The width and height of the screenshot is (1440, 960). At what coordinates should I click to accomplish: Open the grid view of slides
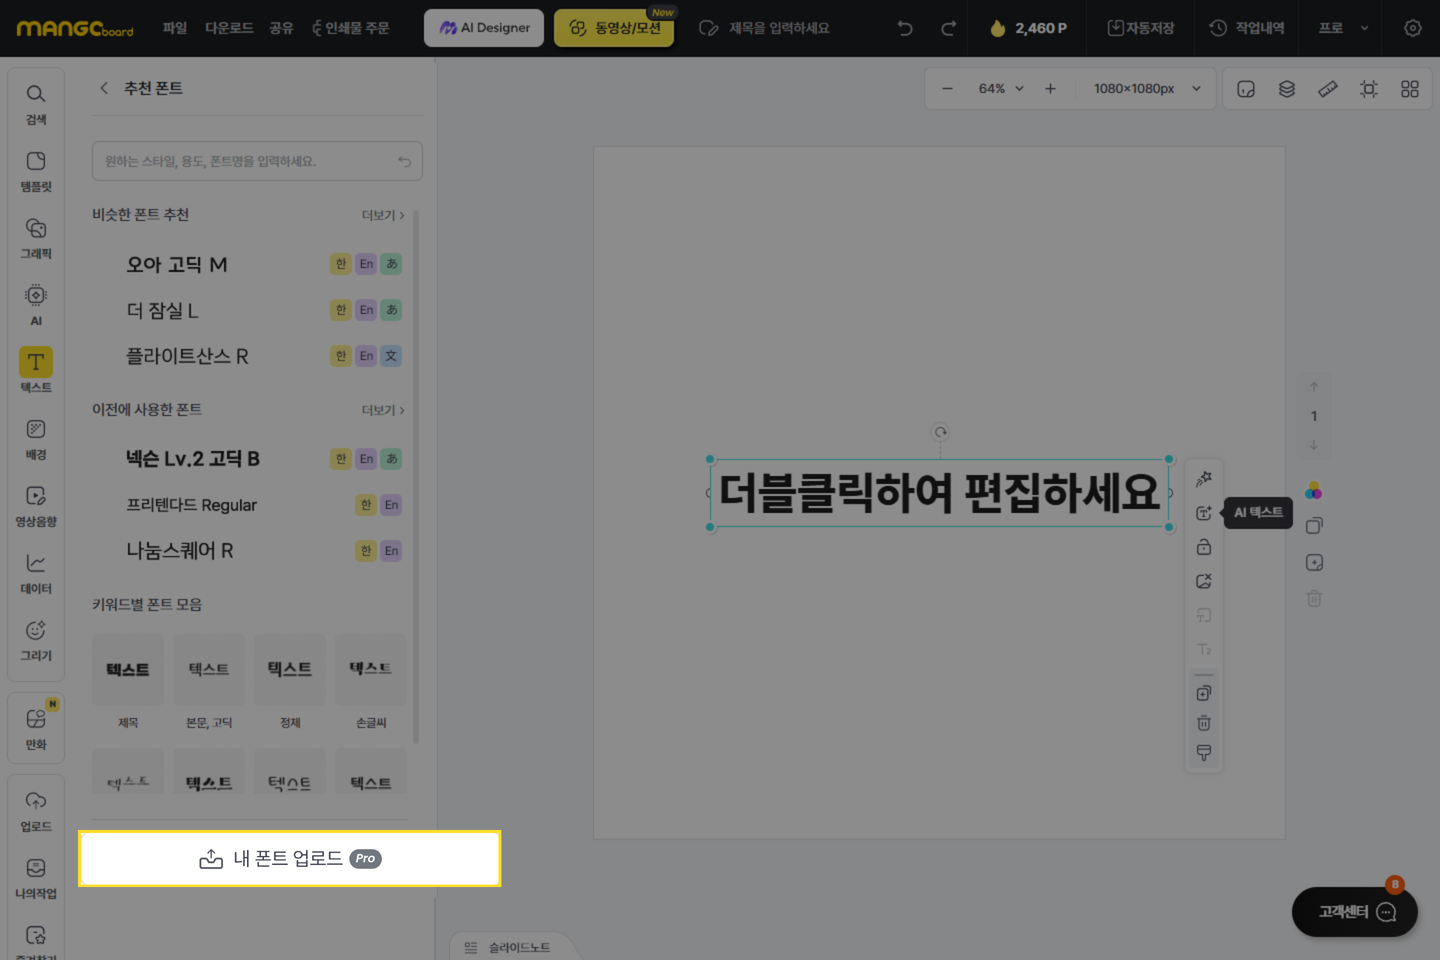1410,89
